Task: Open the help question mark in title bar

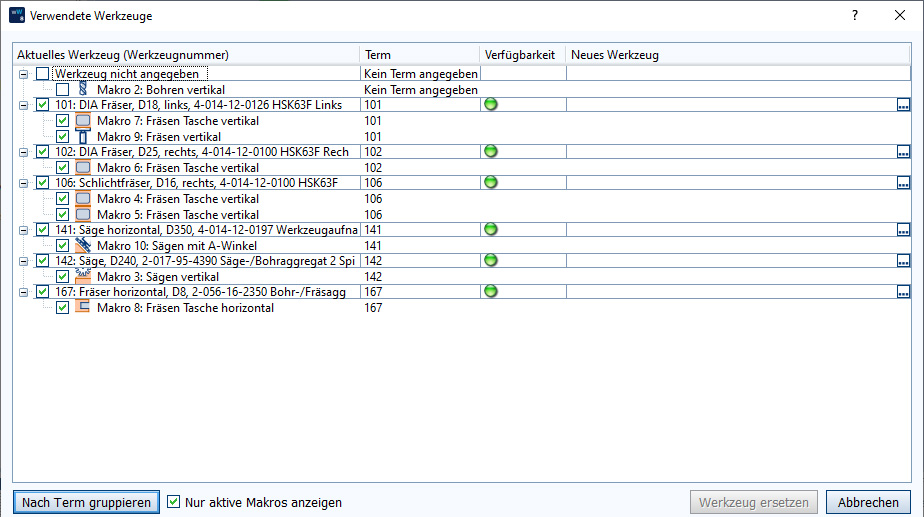Action: pyautogui.click(x=854, y=15)
